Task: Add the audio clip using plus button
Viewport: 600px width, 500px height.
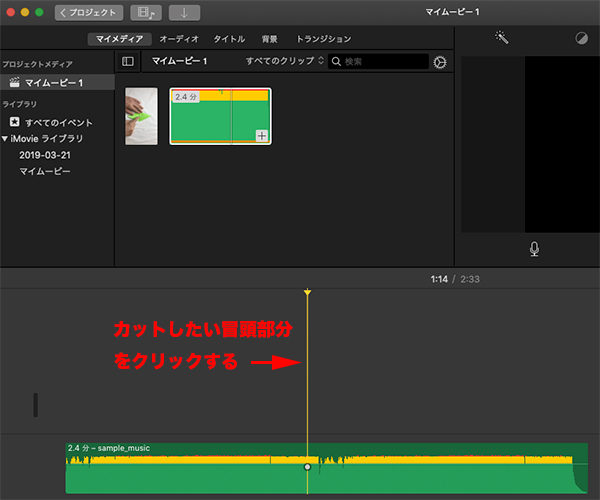Action: coord(262,136)
